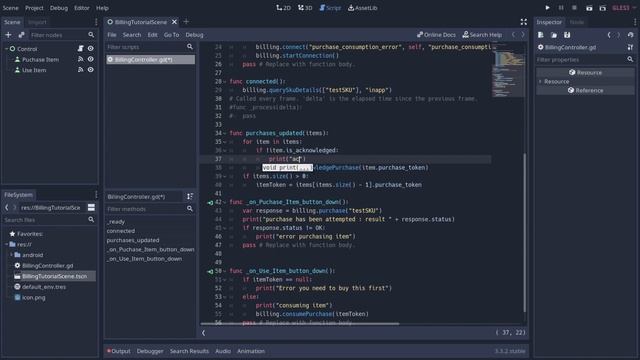
Task: Add a new scene tab
Action: tap(186, 22)
